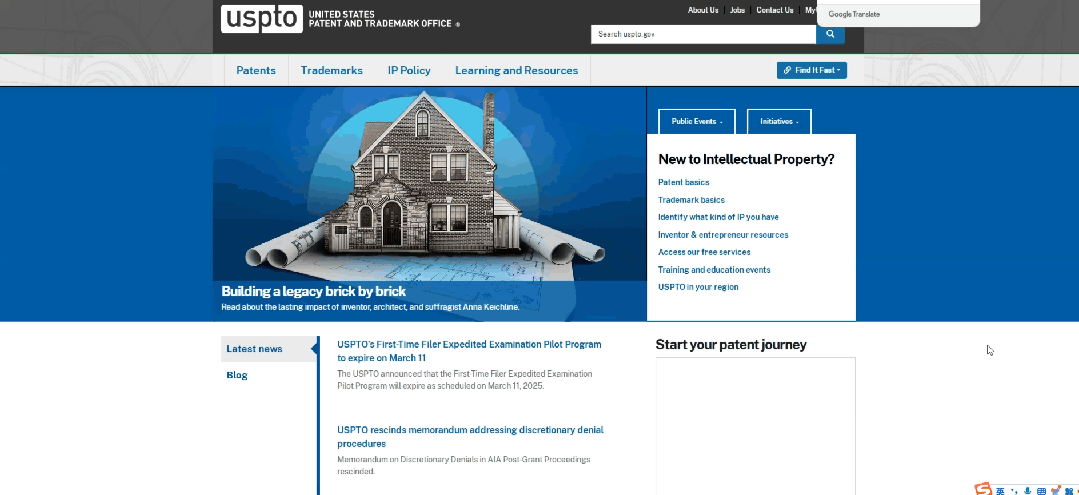Image resolution: width=1079 pixels, height=495 pixels.
Task: Click Access our free services link
Action: [704, 252]
